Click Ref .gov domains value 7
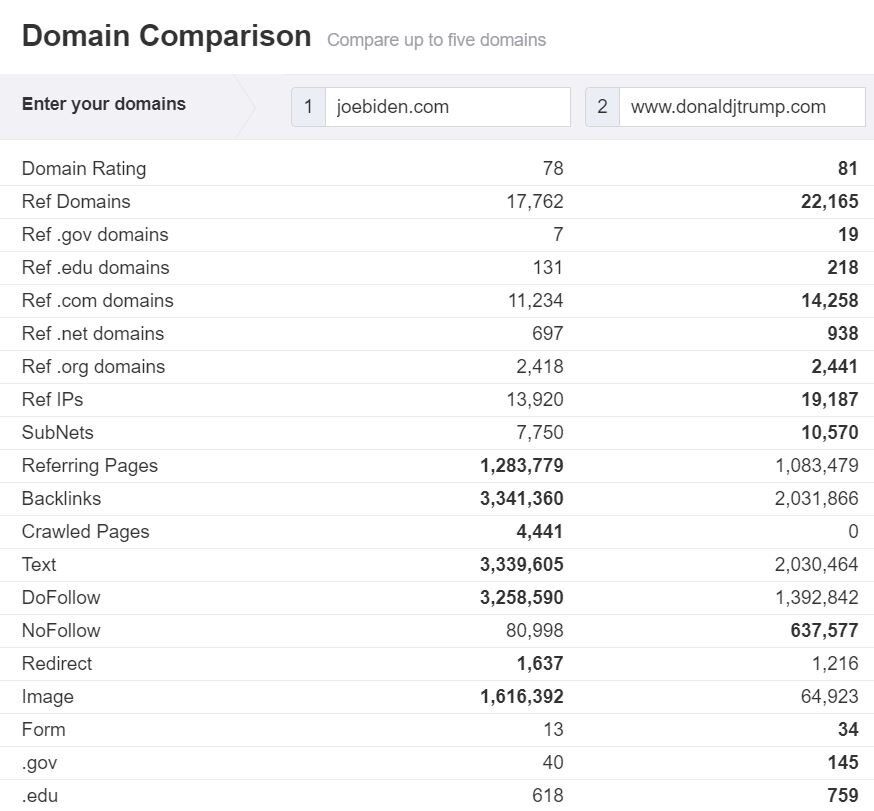Viewport: 874px width, 811px height. [x=558, y=235]
